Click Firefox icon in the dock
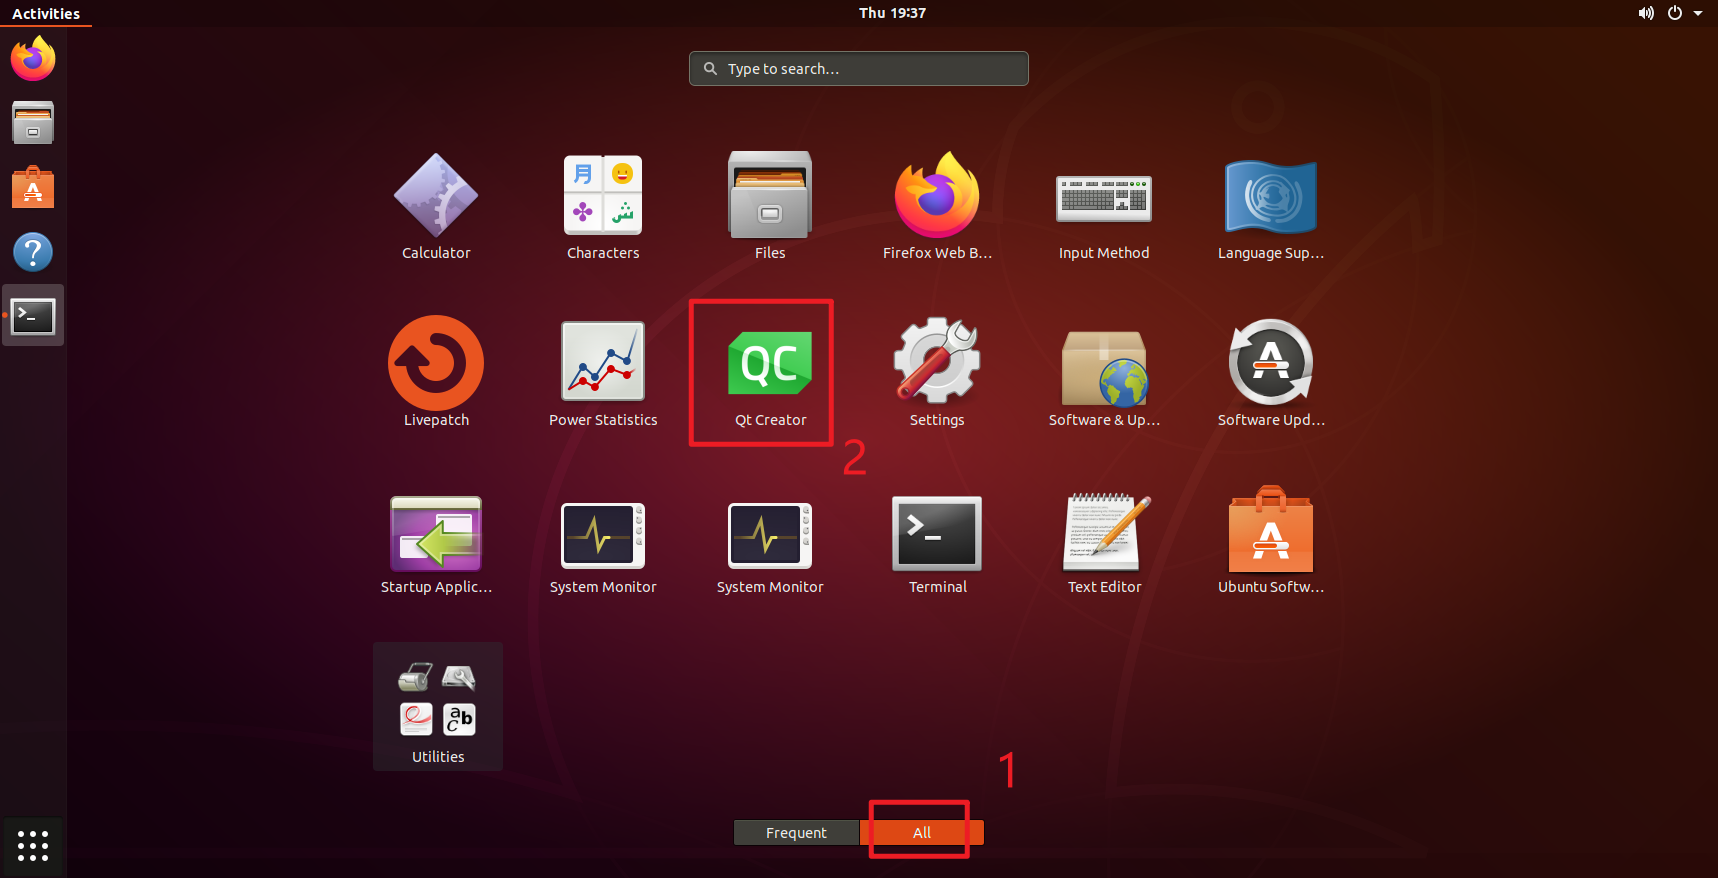The width and height of the screenshot is (1718, 878). point(33,59)
